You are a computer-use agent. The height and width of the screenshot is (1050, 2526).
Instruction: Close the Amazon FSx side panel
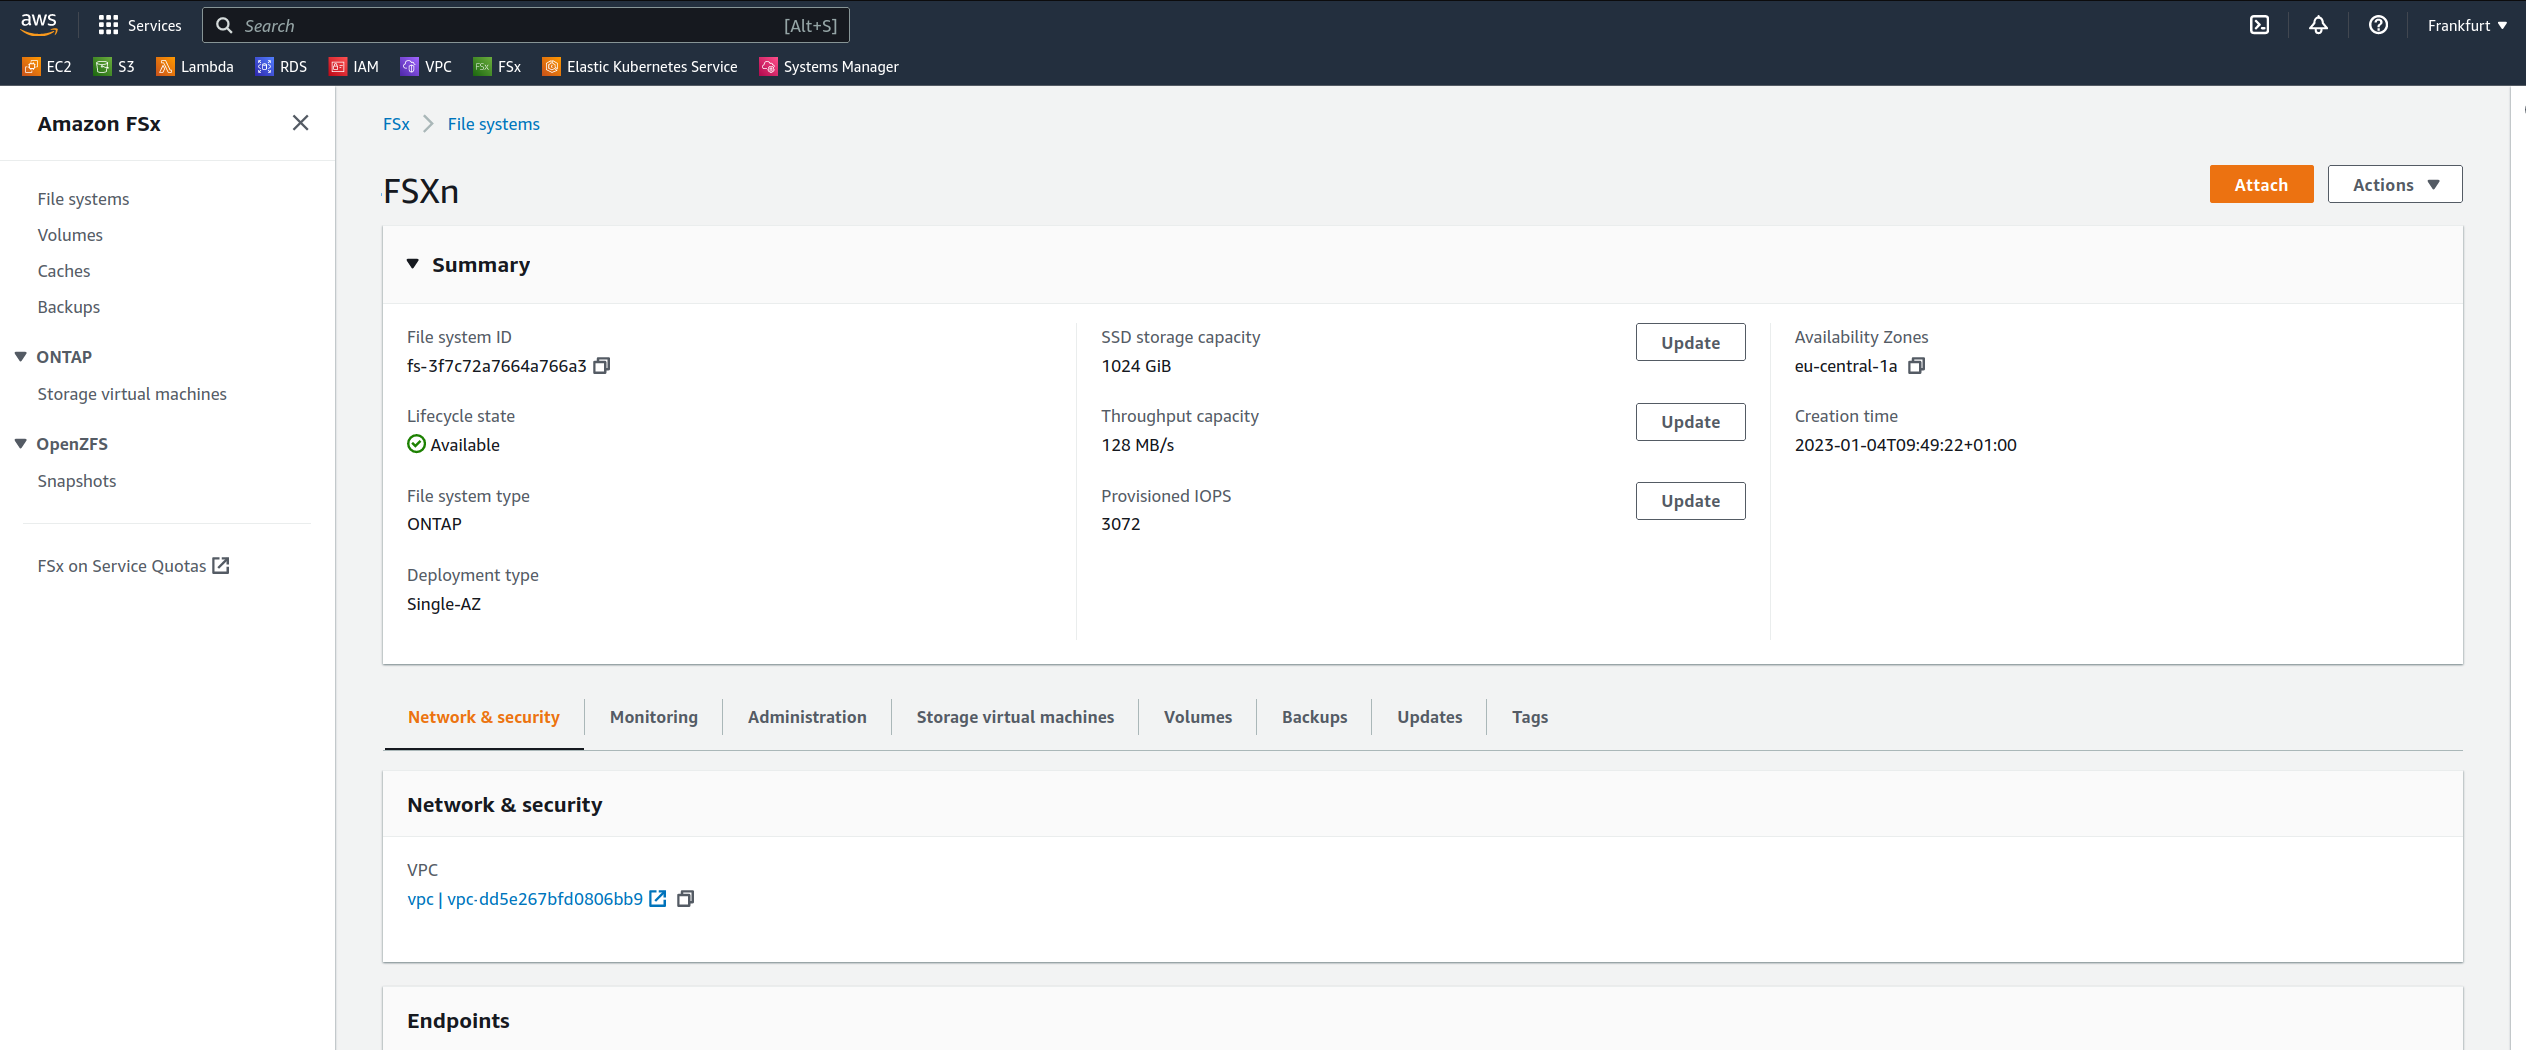(x=300, y=123)
